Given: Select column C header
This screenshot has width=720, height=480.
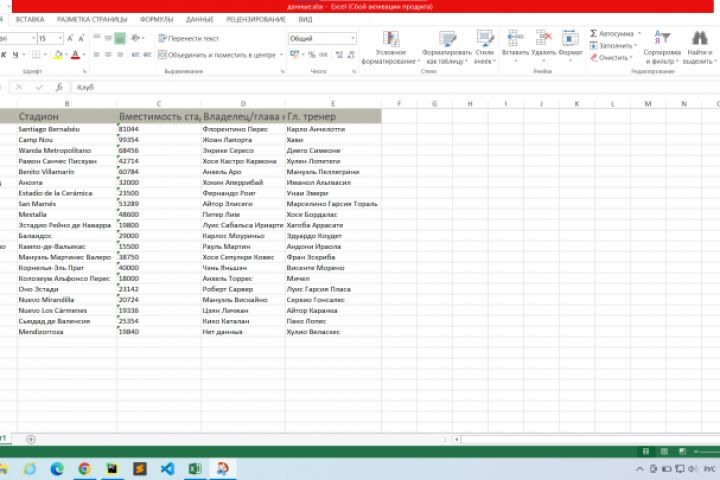Looking at the screenshot, I should [x=159, y=104].
